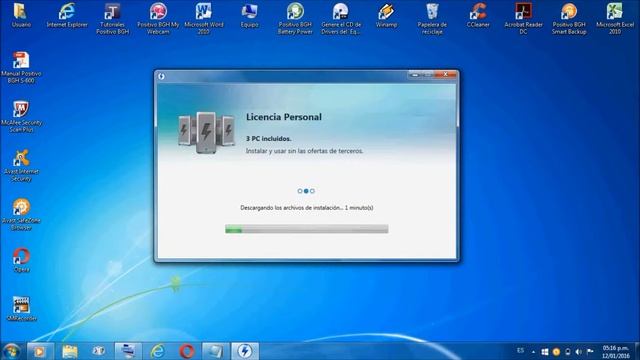Screen dimensions: 640x360
Task: Click the orange Avast tray icon
Action: pyautogui.click(x=556, y=351)
